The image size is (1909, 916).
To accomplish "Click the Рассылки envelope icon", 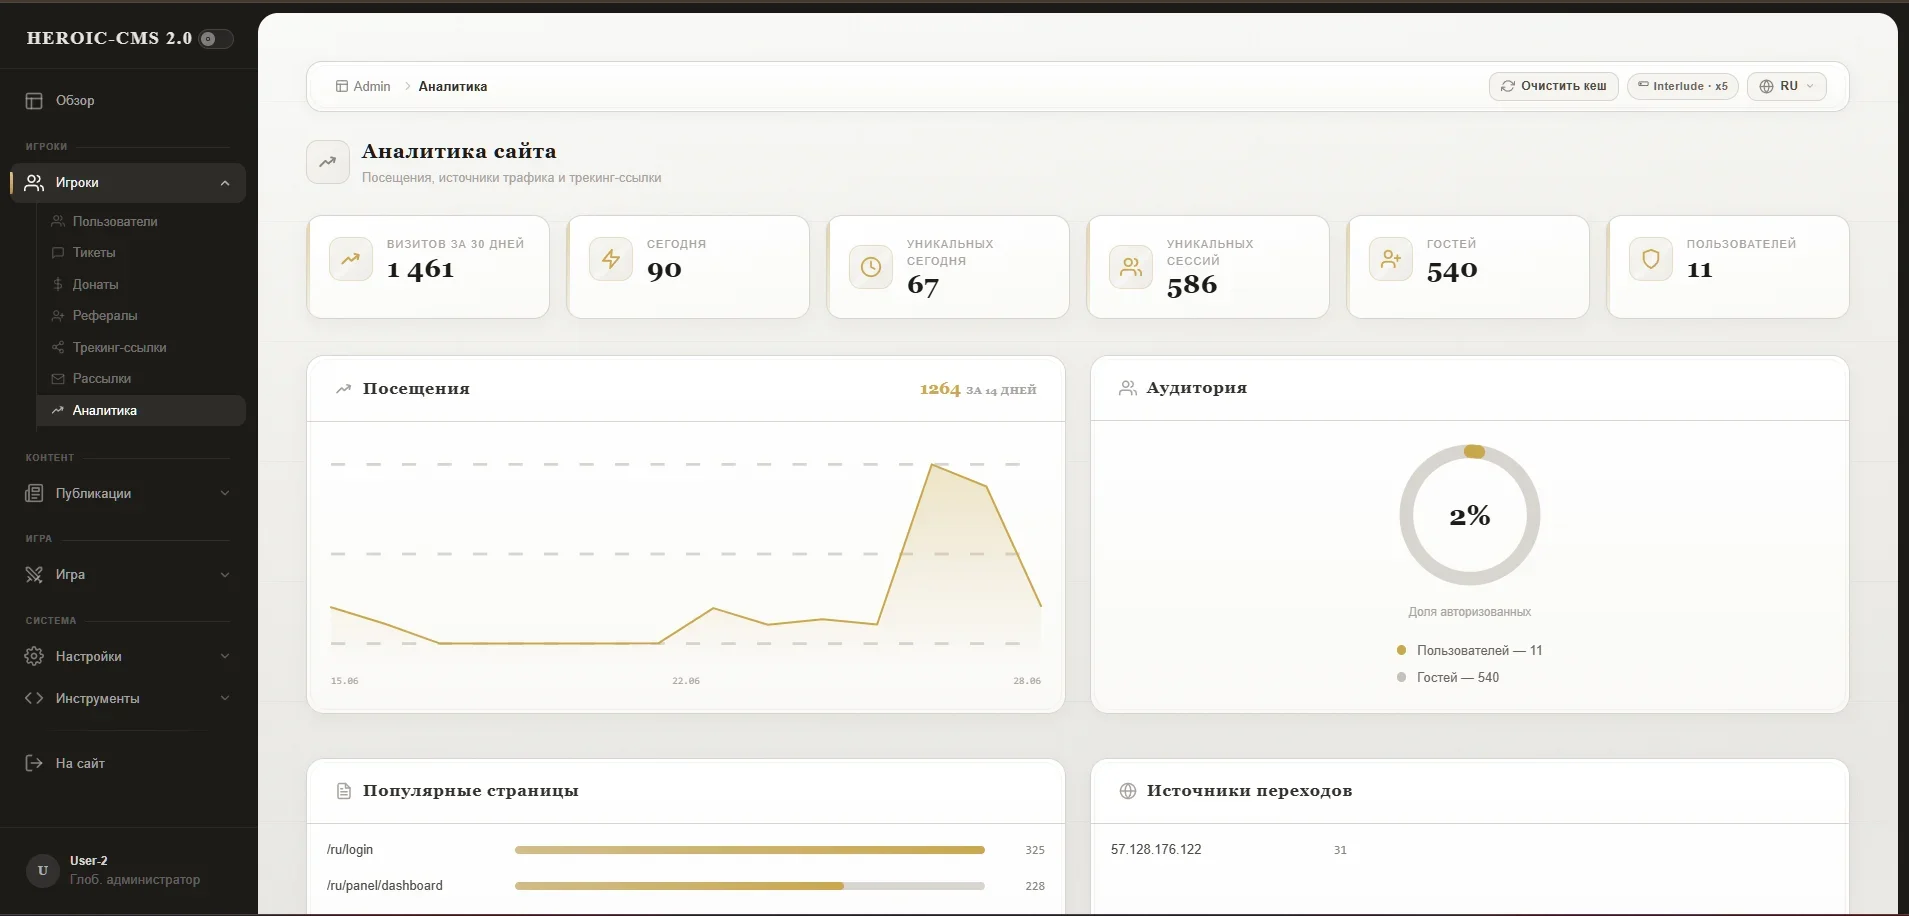I will pyautogui.click(x=58, y=379).
